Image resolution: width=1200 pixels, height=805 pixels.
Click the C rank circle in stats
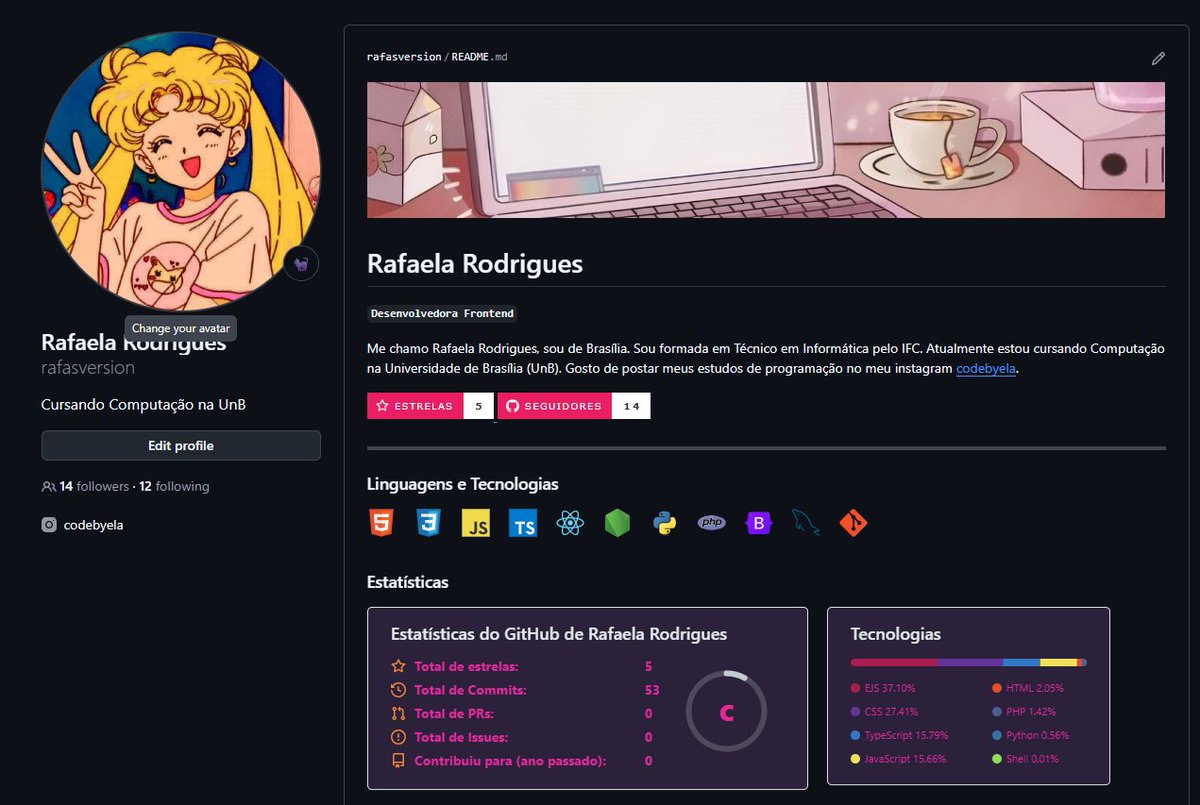(x=727, y=712)
